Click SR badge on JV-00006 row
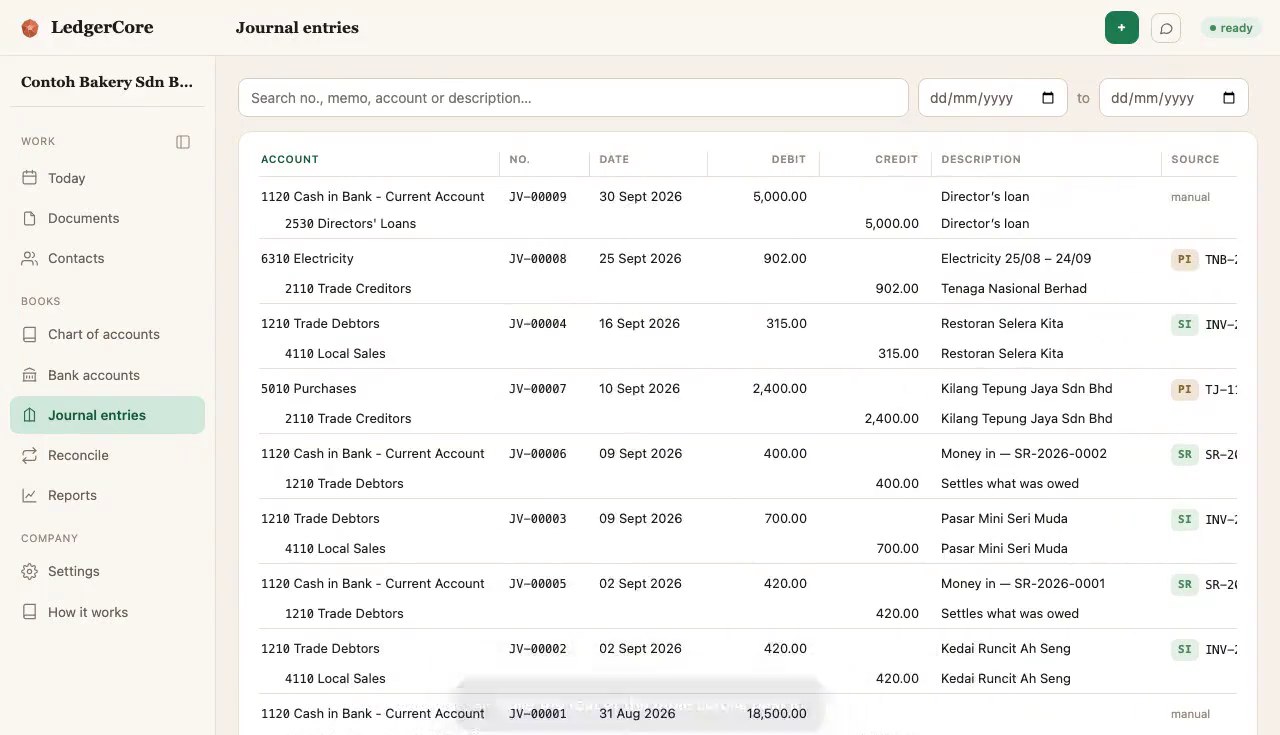This screenshot has width=1280, height=735. [x=1184, y=454]
